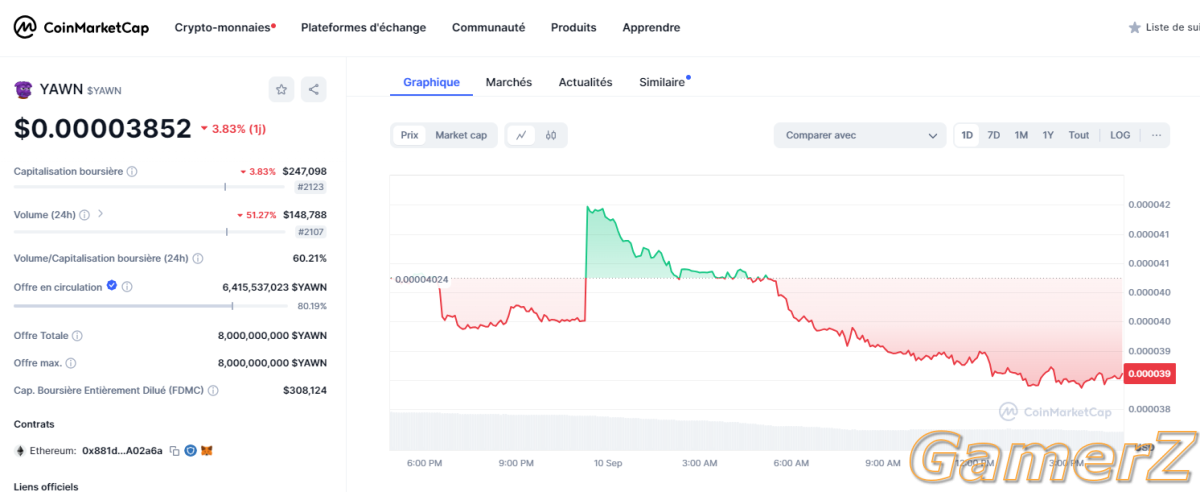Click info icon beside Offre Totale
Viewport: 1200px width, 492px height.
pyautogui.click(x=77, y=337)
